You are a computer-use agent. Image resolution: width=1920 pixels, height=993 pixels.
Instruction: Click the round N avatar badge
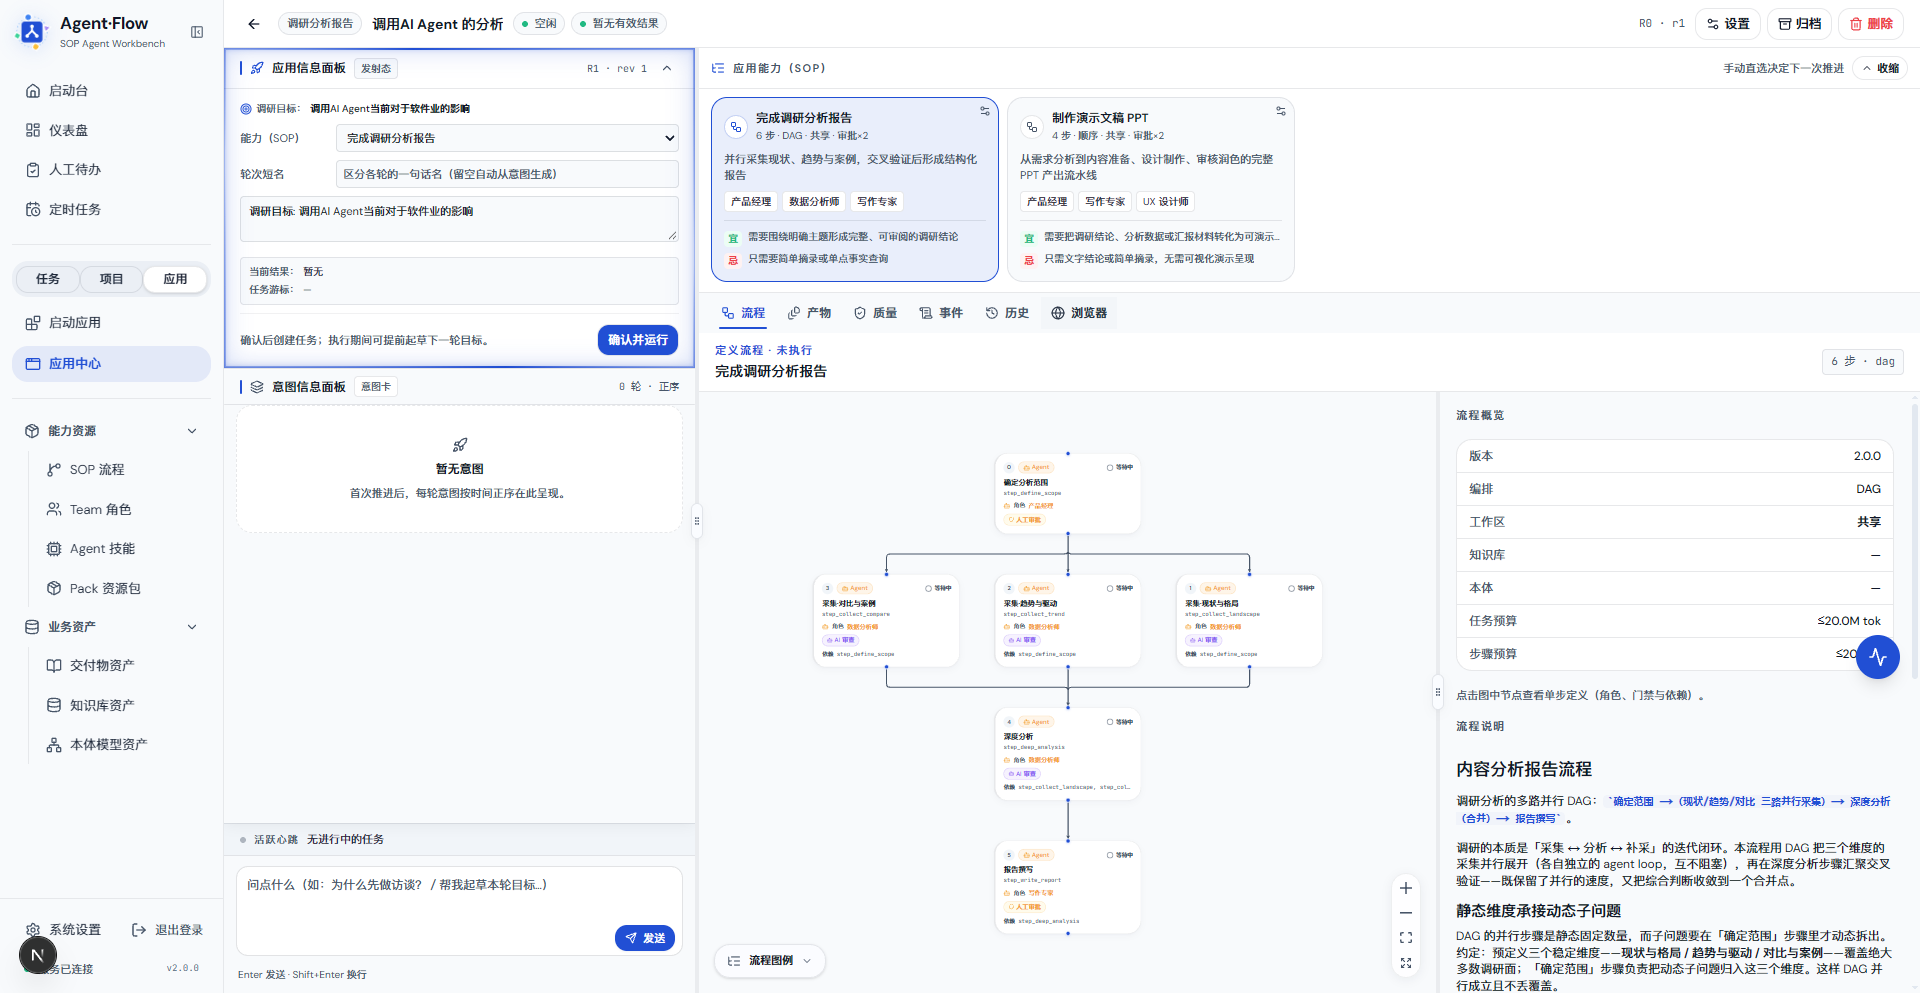click(37, 955)
